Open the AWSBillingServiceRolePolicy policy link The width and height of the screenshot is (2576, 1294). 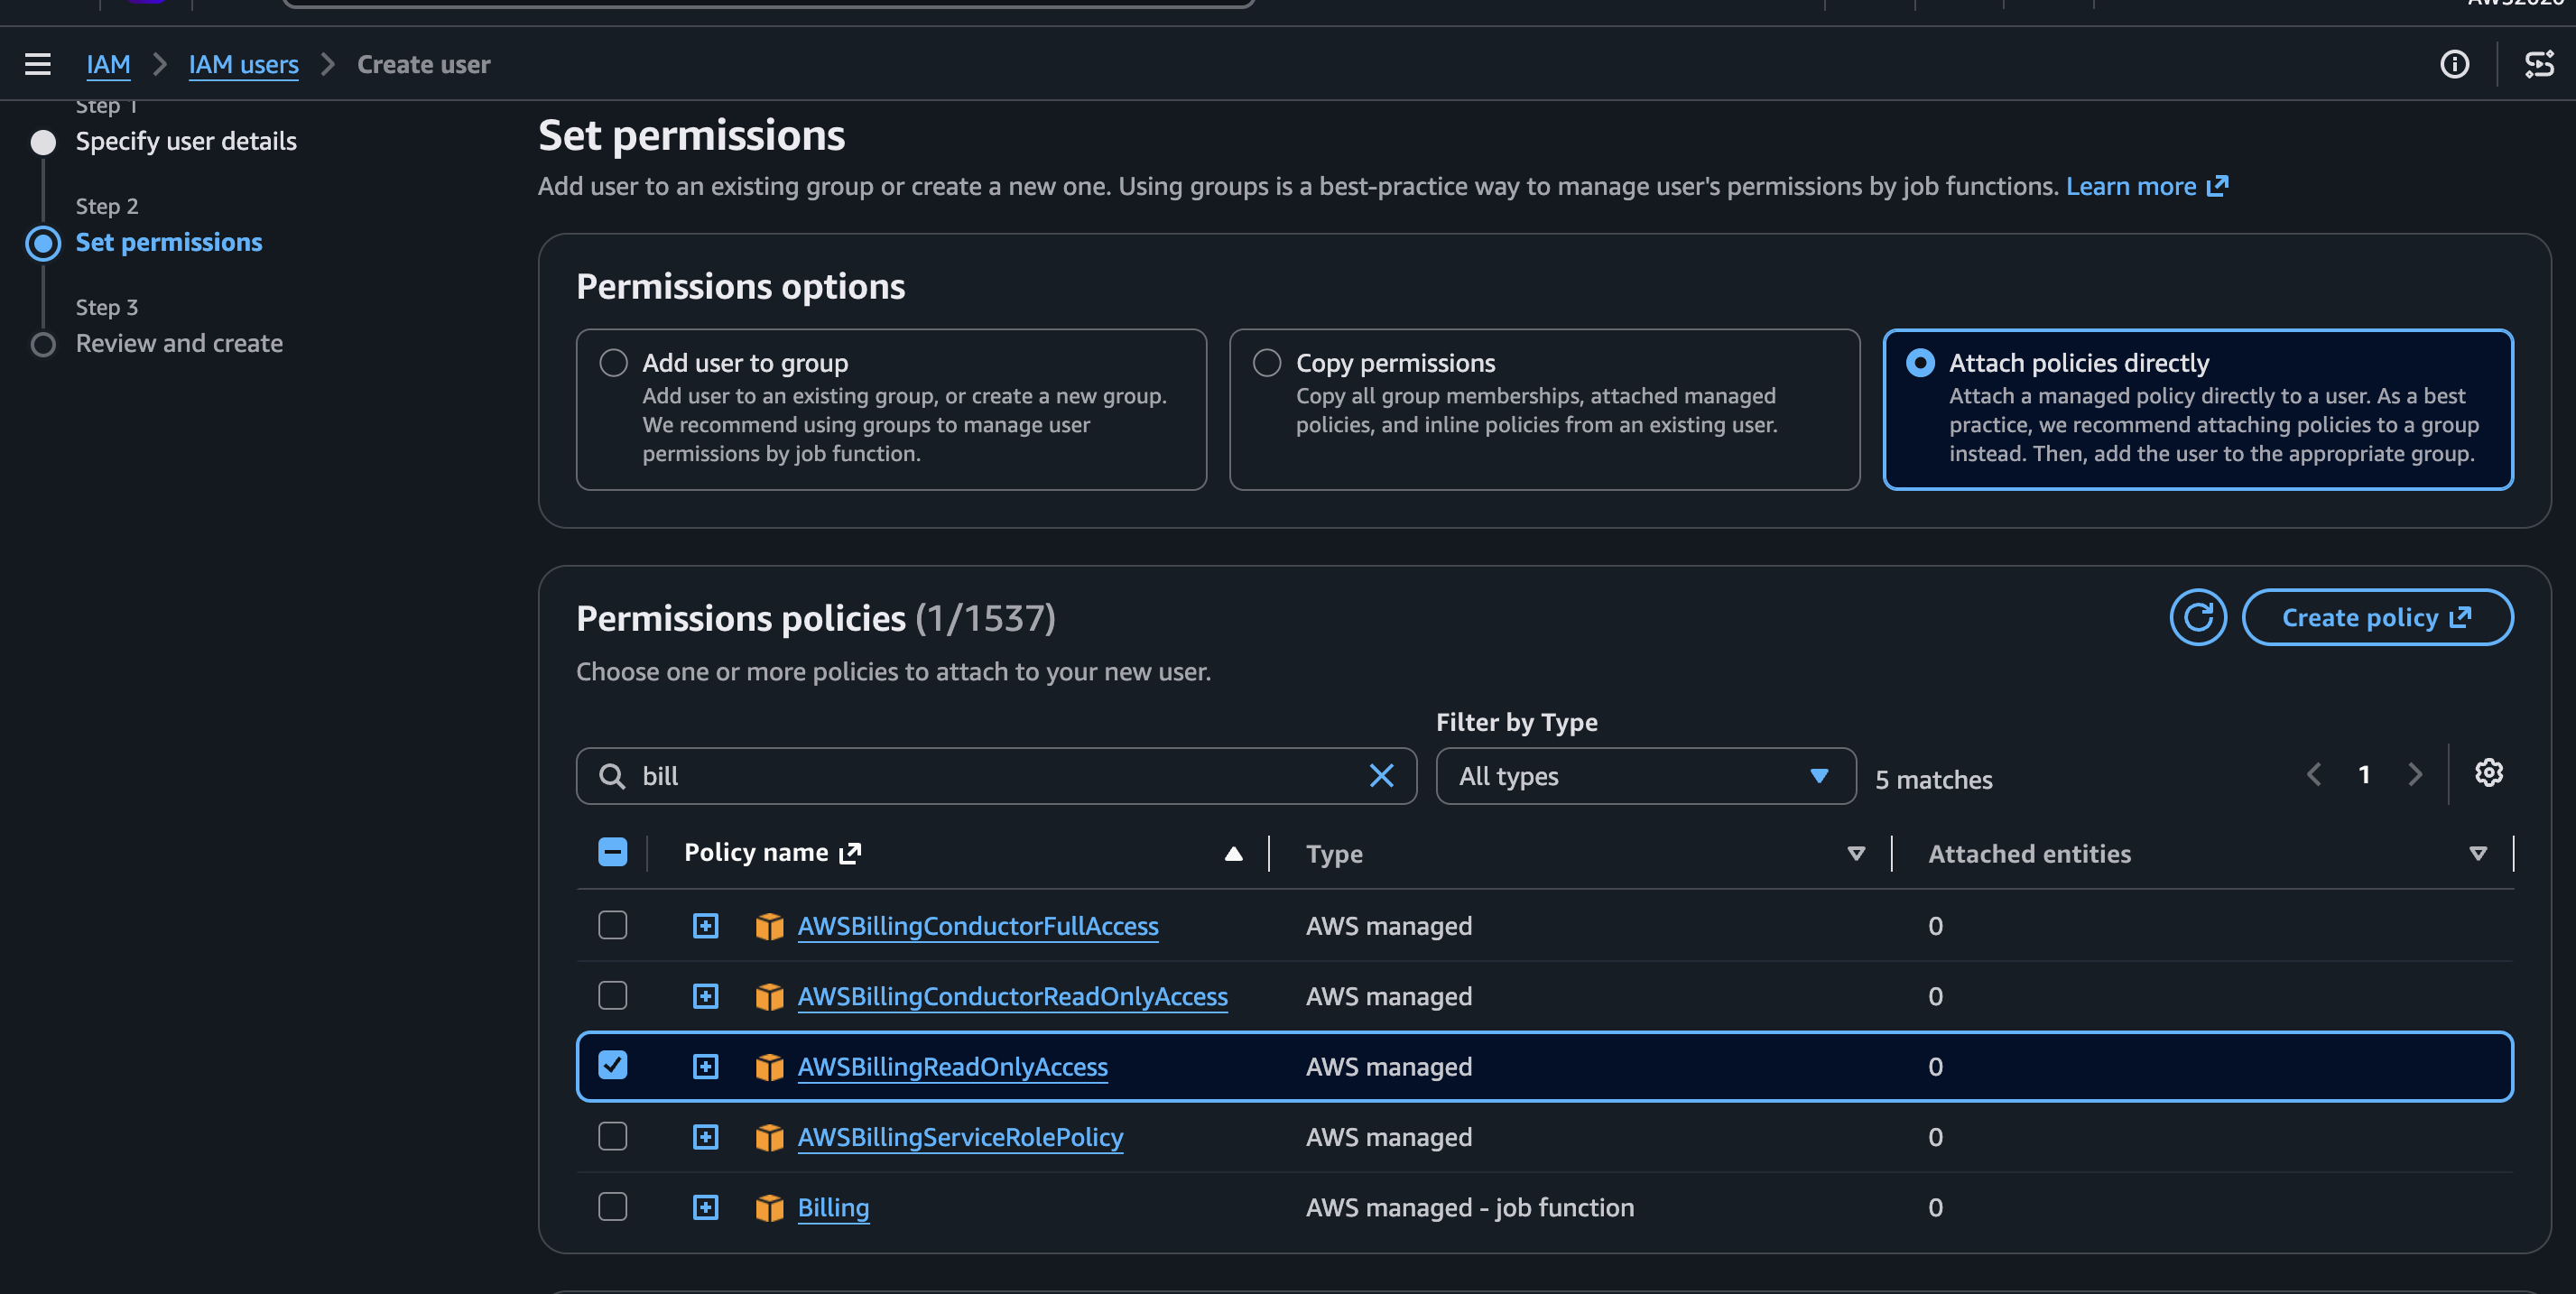tap(960, 1137)
